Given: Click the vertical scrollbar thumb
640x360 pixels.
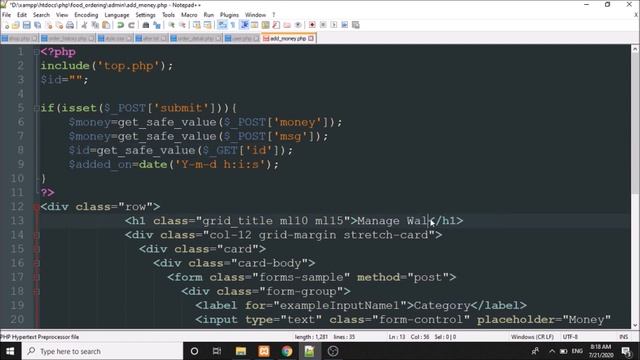Looking at the screenshot, I should (635, 124).
